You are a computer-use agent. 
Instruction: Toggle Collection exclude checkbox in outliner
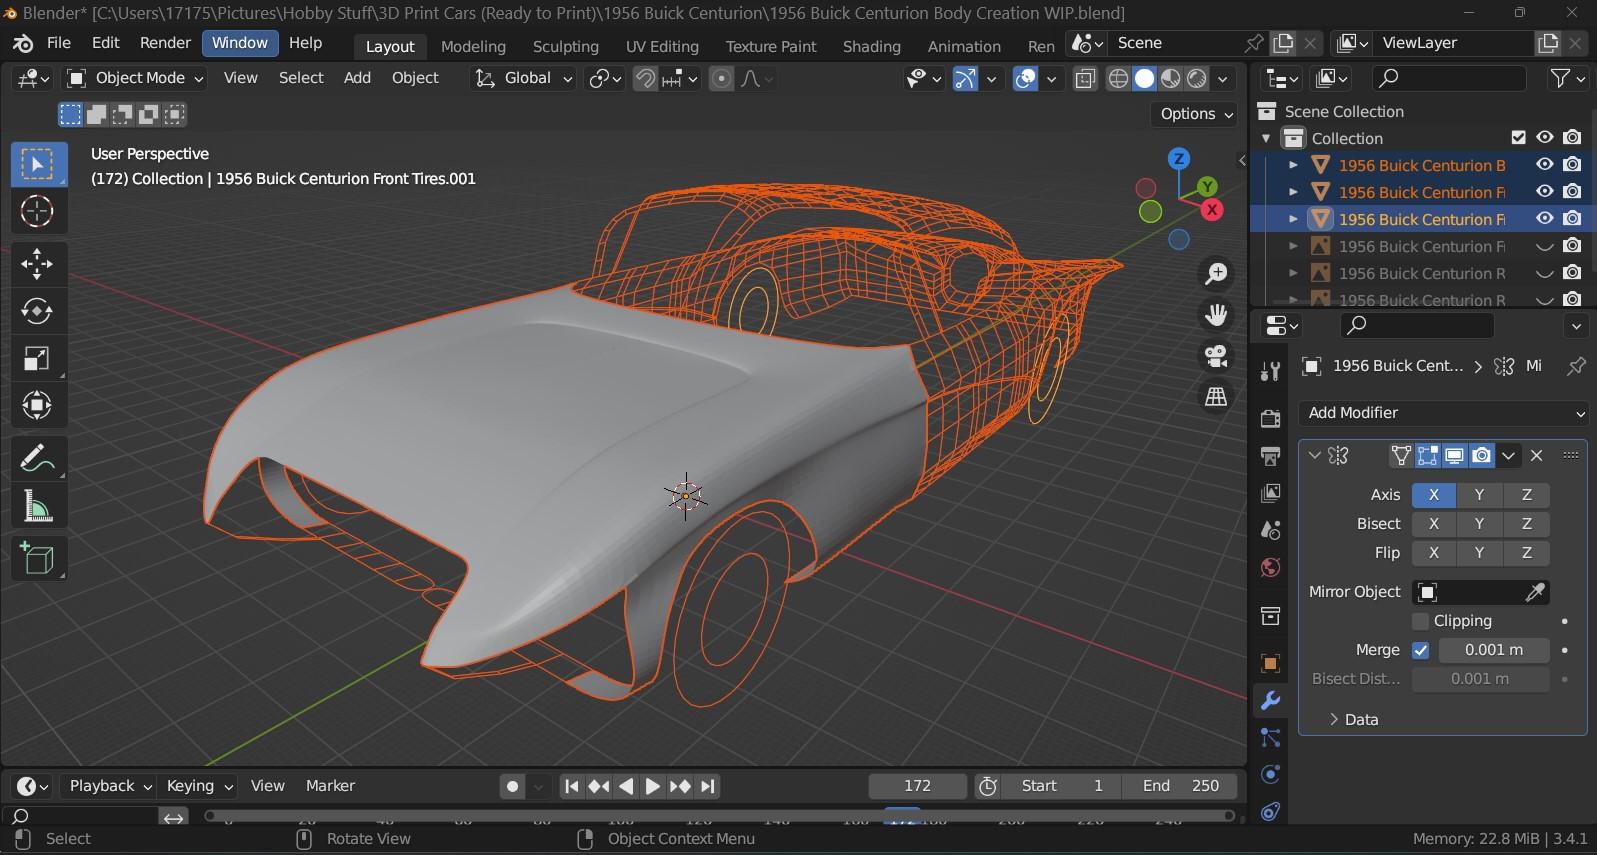coord(1518,138)
